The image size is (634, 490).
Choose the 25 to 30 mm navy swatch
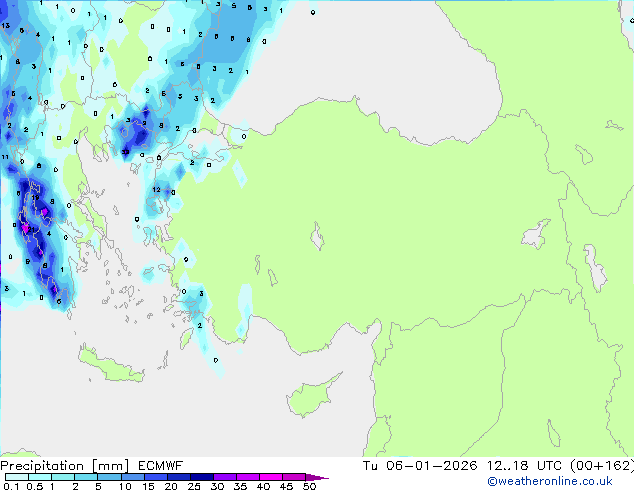click(x=201, y=477)
